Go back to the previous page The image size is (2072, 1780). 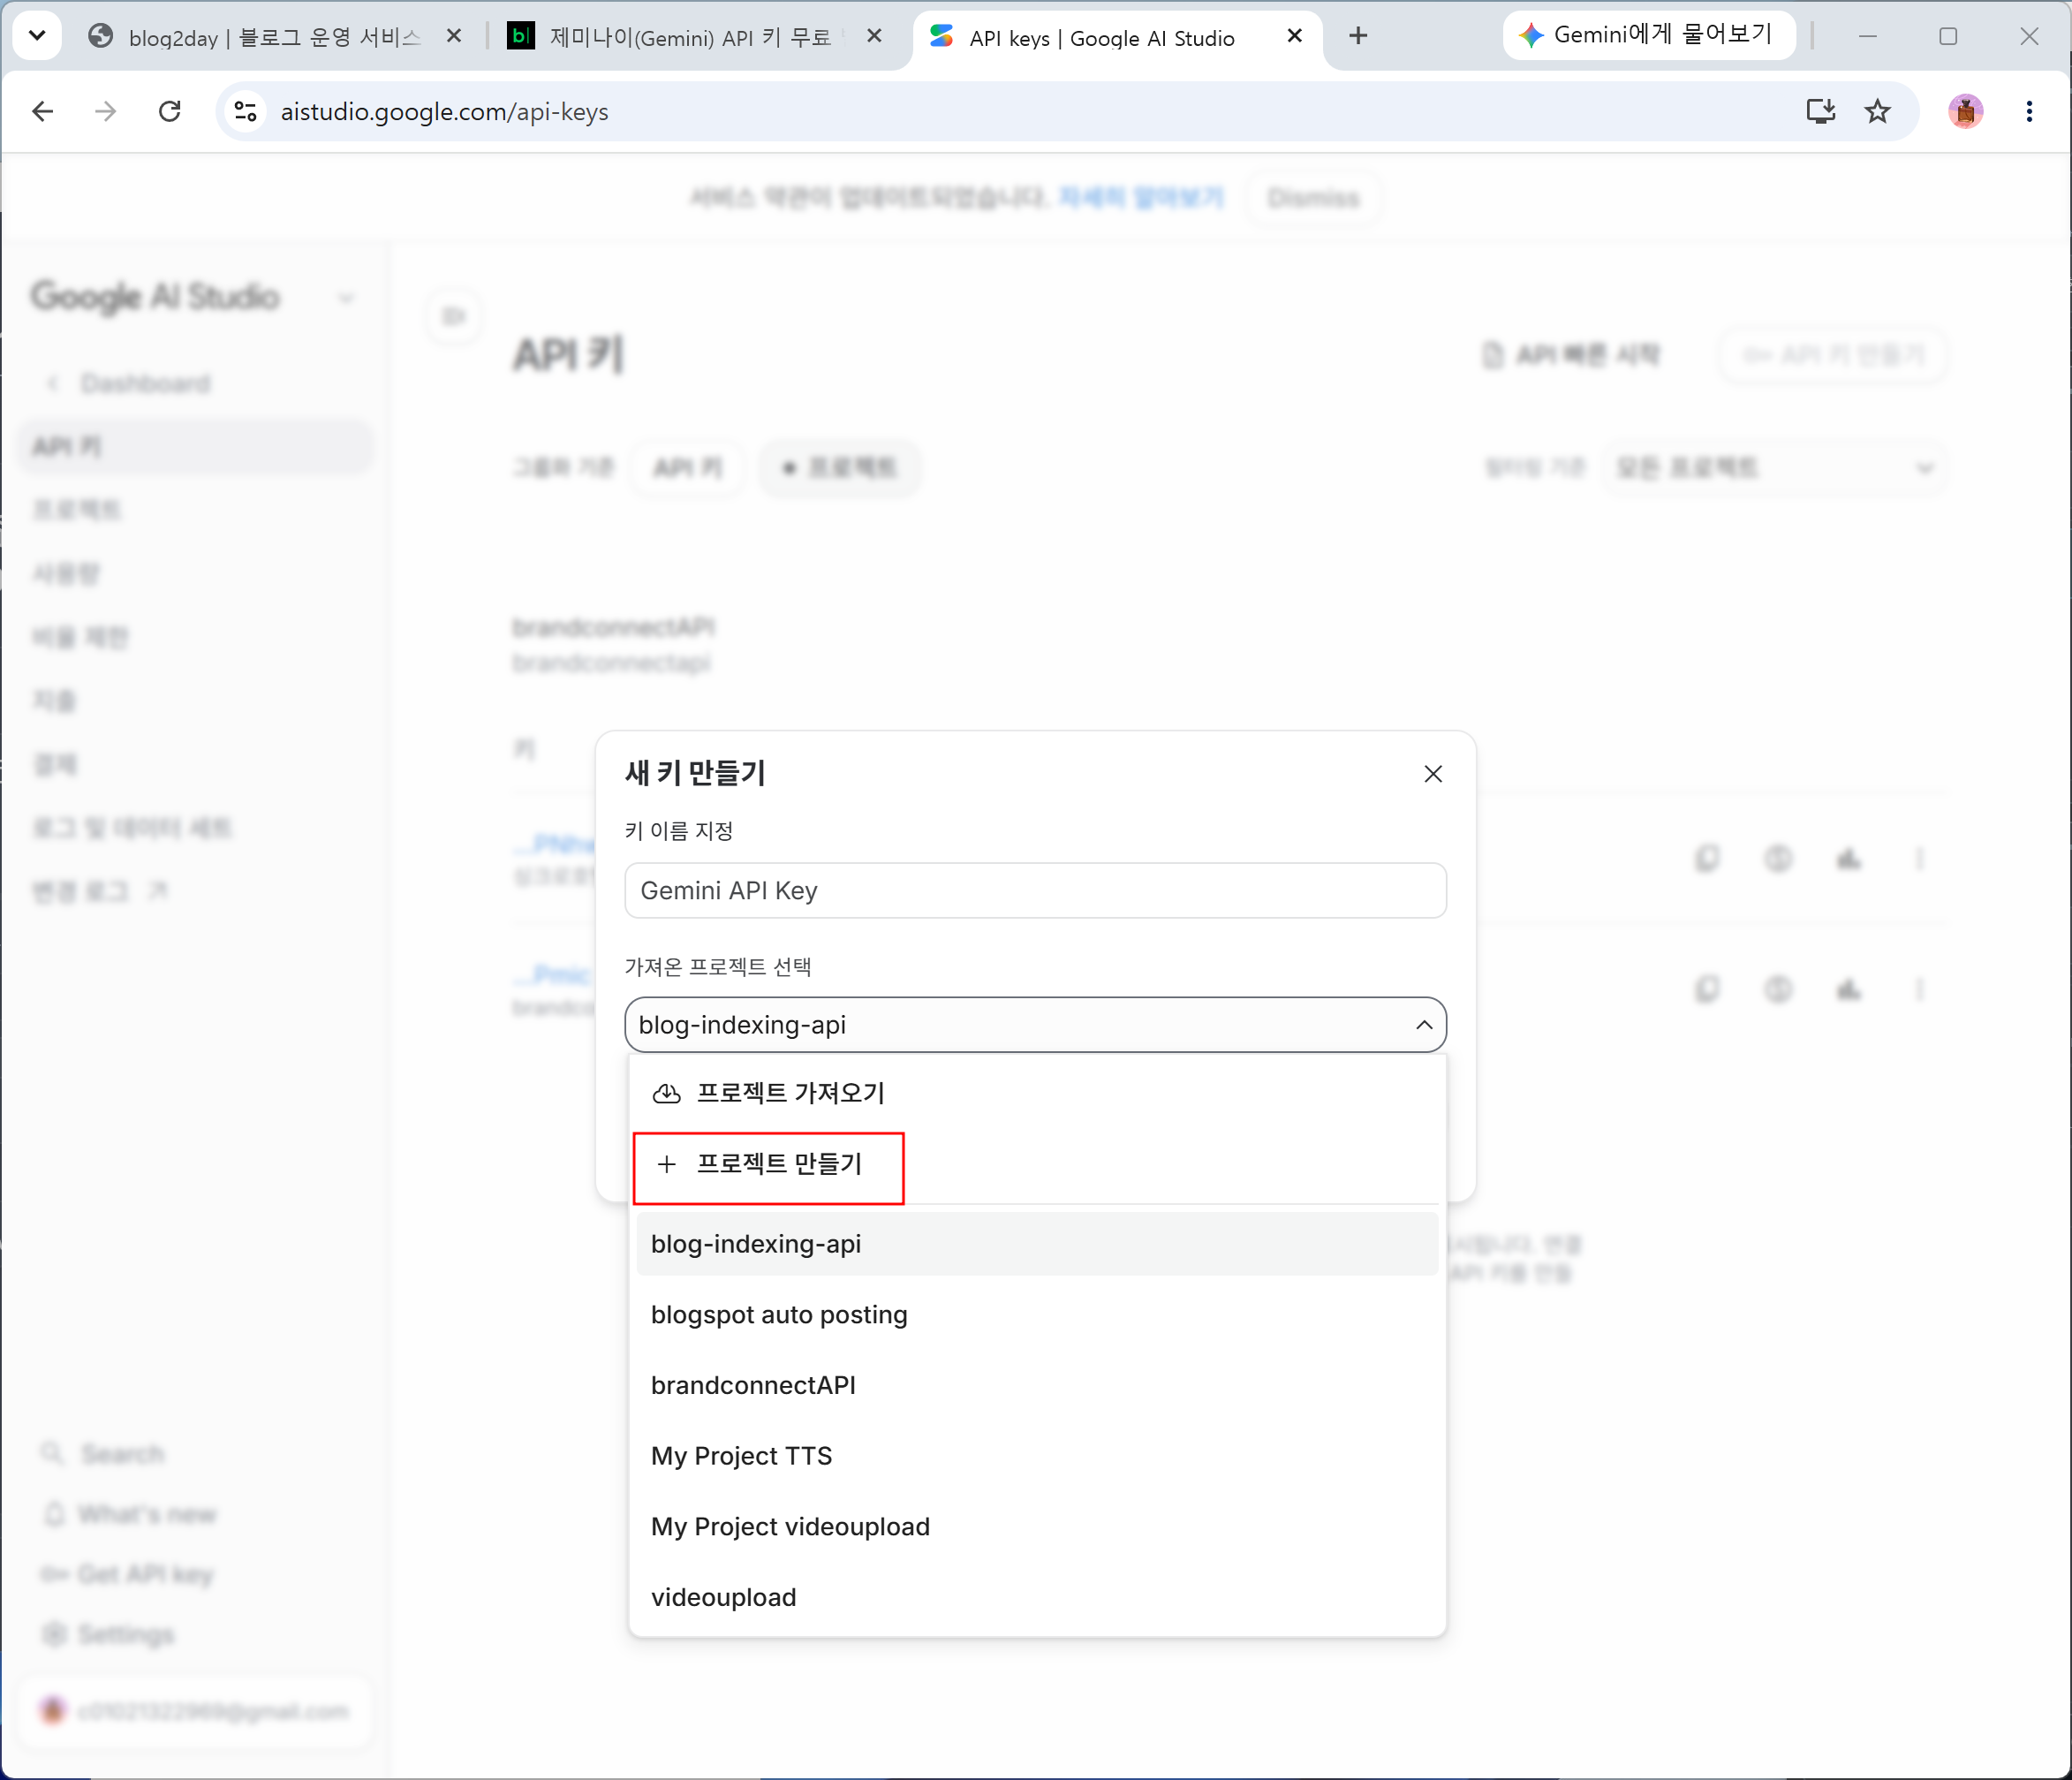coord(42,111)
